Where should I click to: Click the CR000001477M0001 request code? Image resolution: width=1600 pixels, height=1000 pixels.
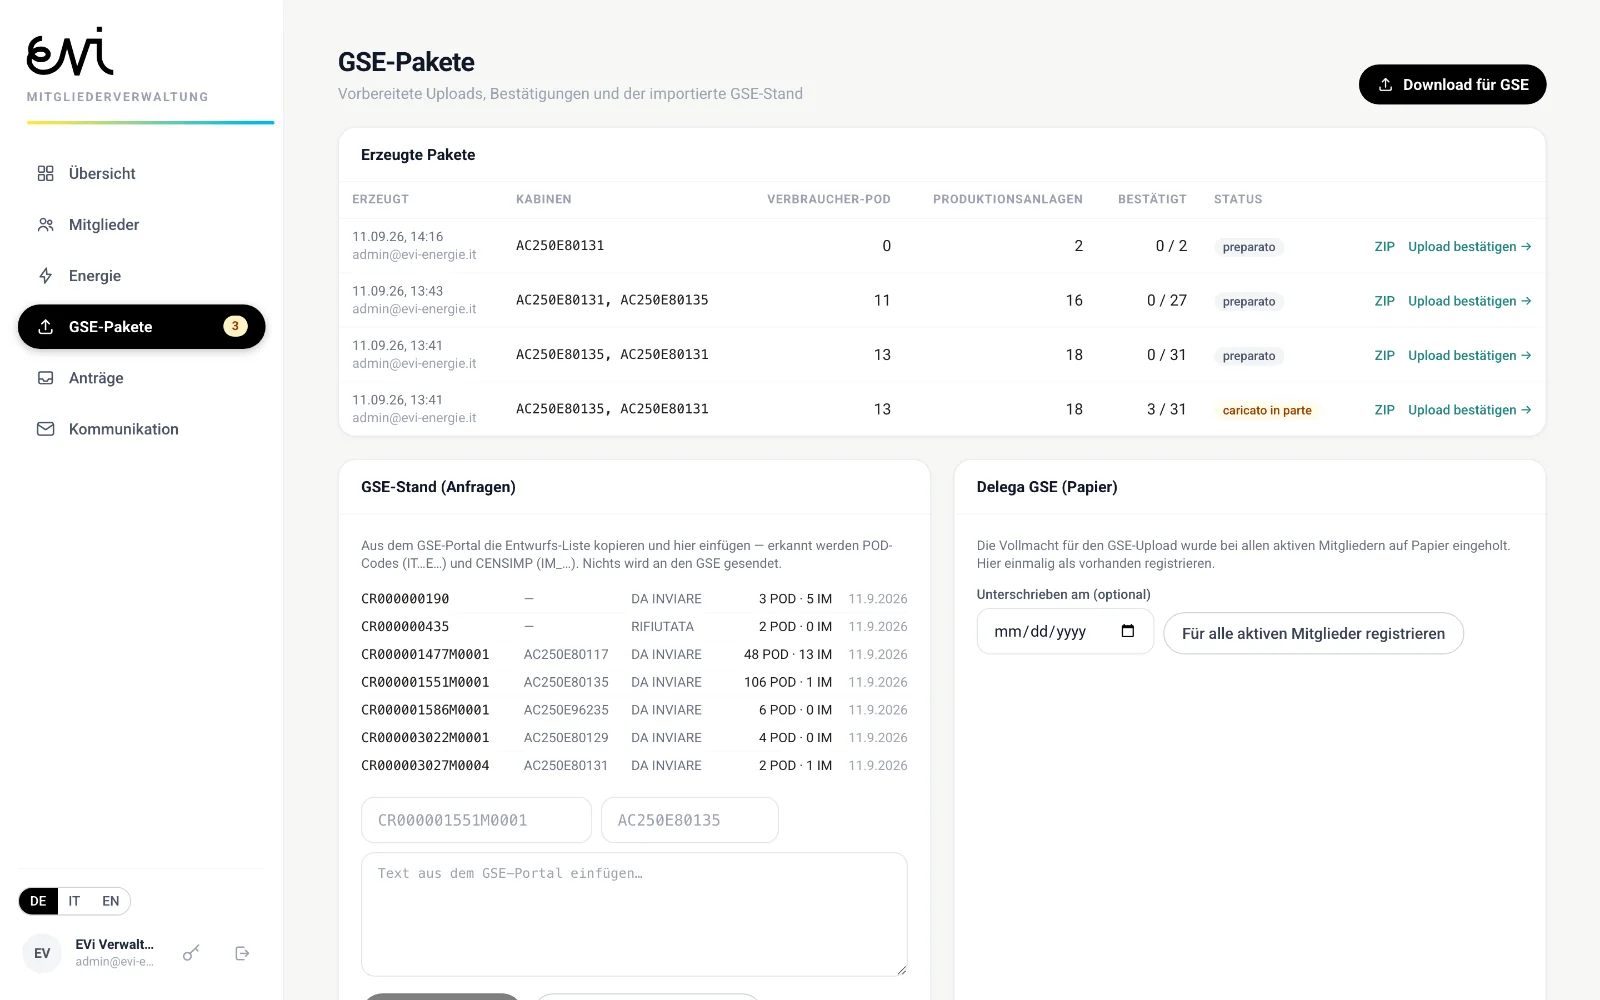point(425,655)
